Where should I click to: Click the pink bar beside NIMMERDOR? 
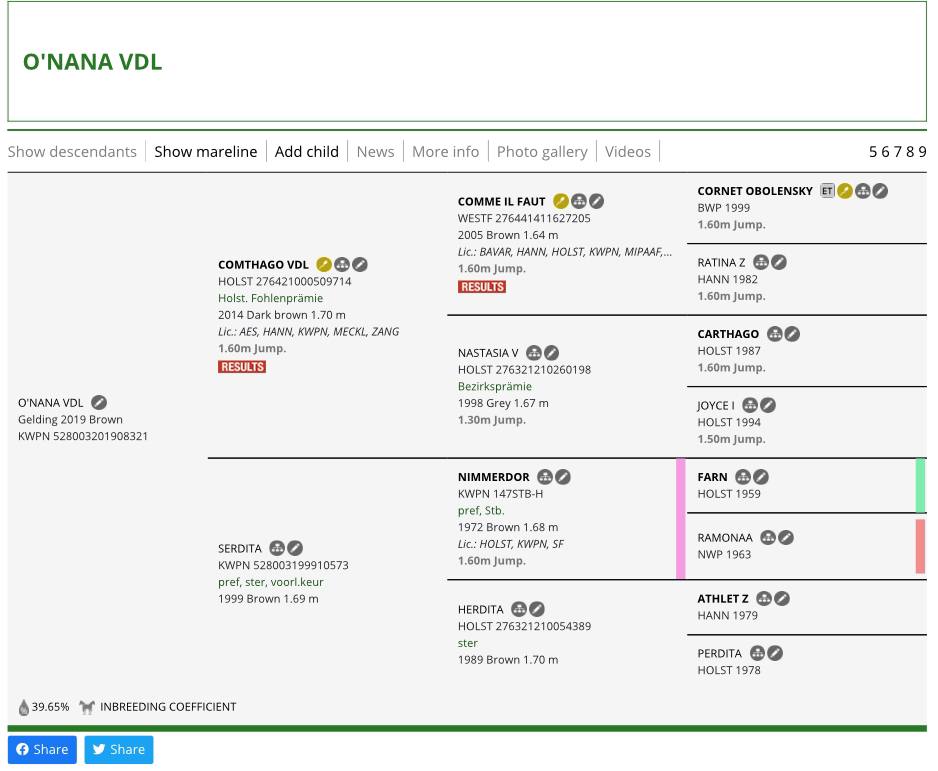pyautogui.click(x=681, y=518)
